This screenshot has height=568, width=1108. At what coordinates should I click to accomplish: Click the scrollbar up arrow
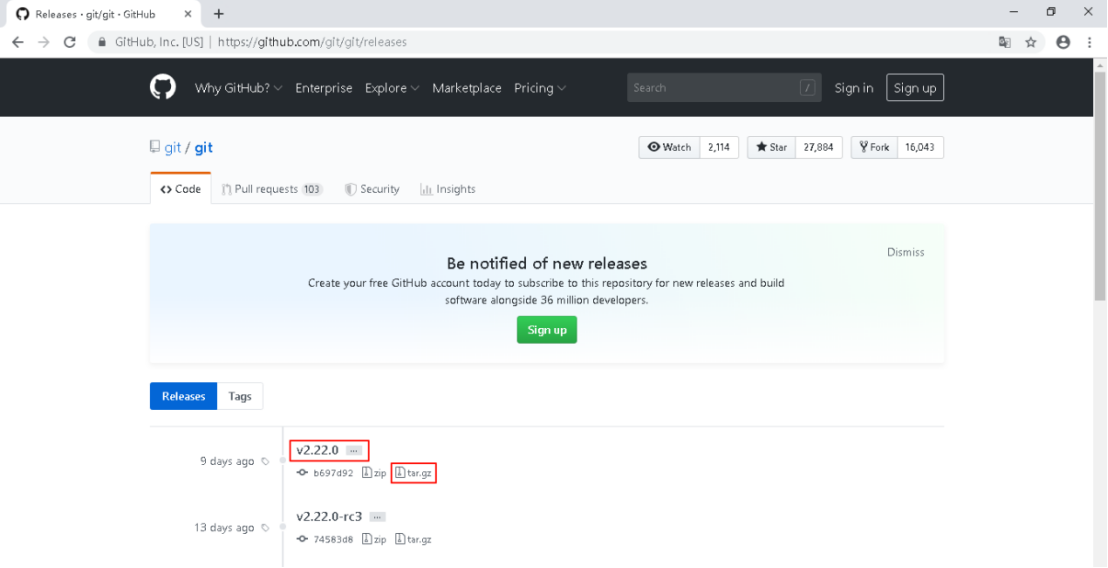pyautogui.click(x=1100, y=64)
